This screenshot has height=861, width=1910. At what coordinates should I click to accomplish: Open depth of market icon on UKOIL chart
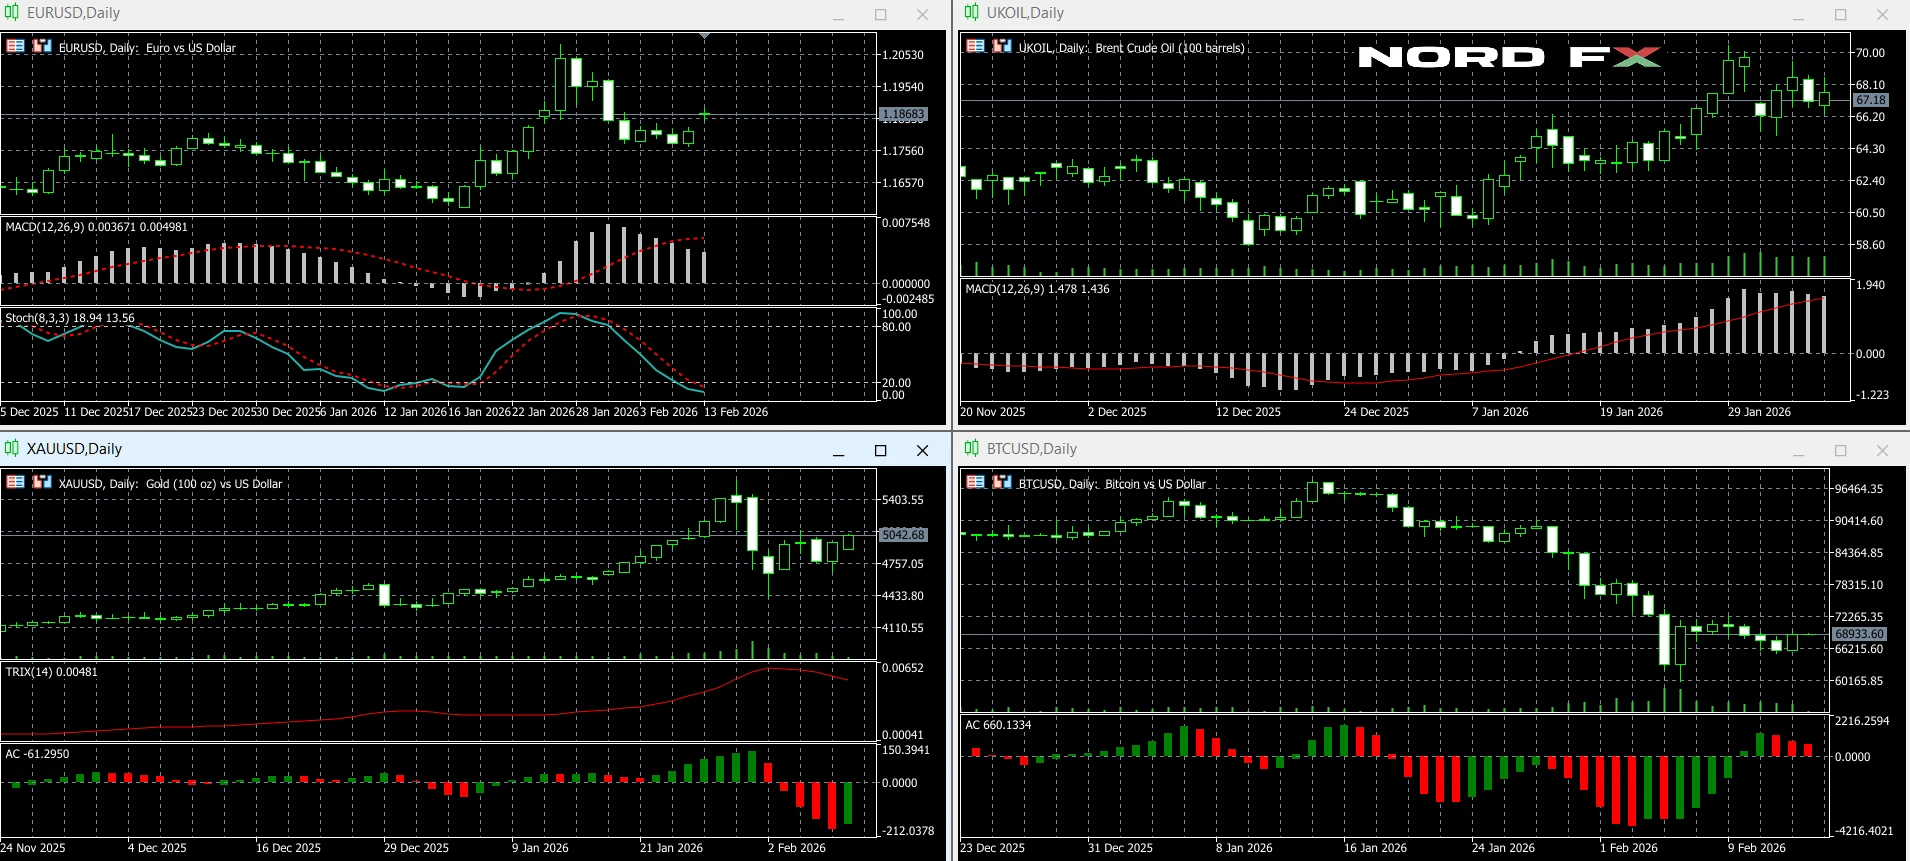[x=1002, y=46]
